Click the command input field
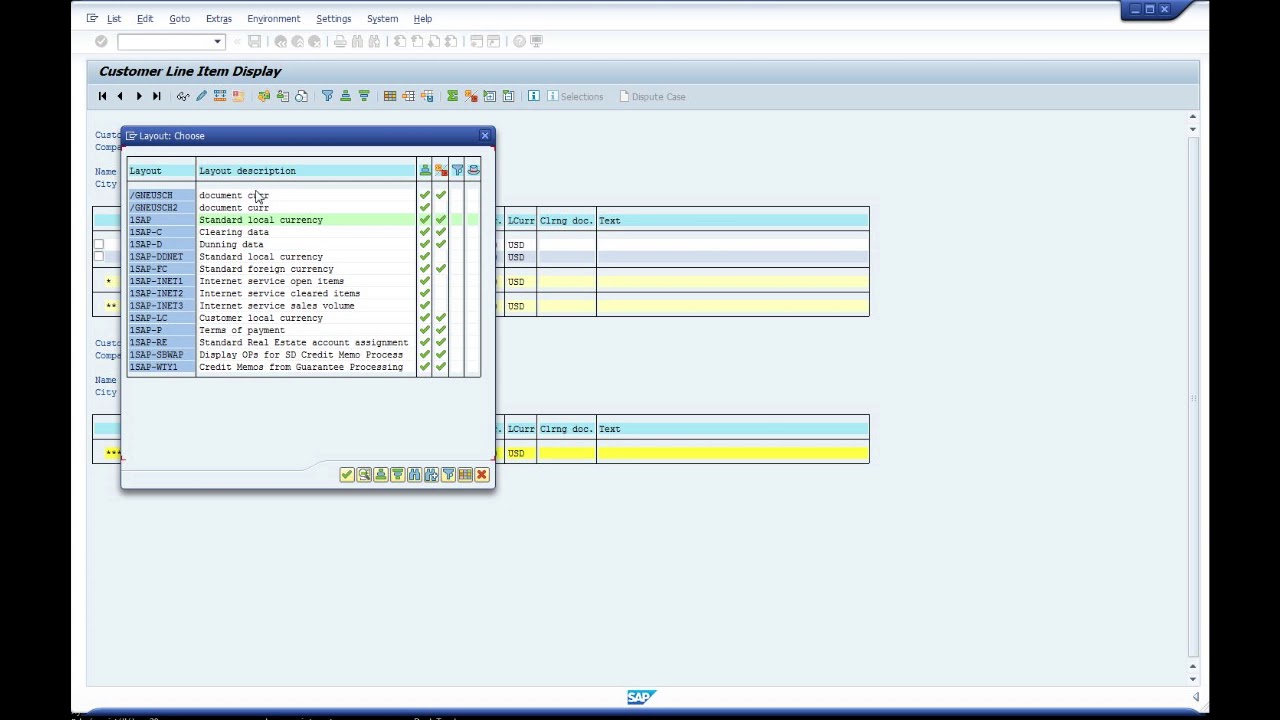The height and width of the screenshot is (720, 1280). (165, 41)
